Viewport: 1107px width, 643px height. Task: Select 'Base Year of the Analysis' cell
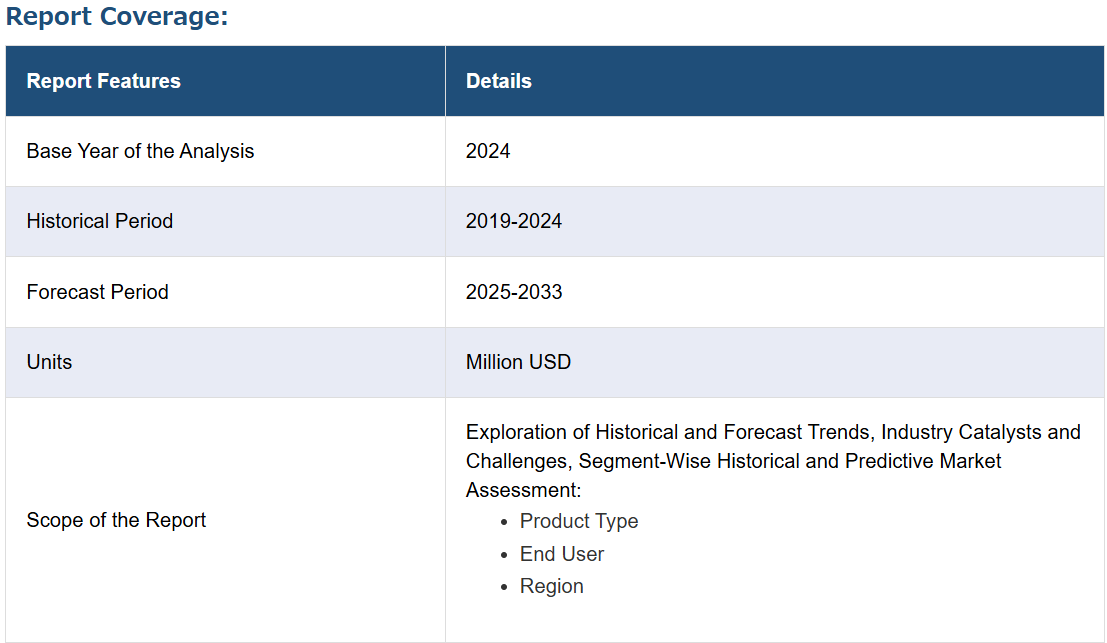coord(225,151)
